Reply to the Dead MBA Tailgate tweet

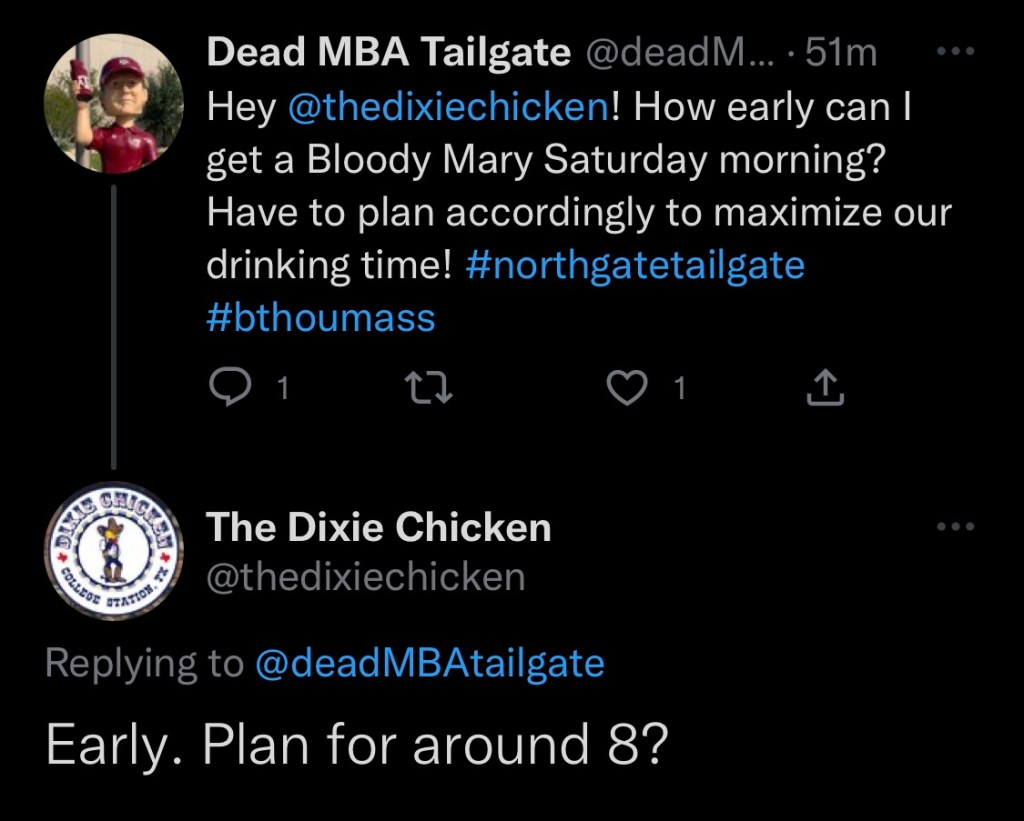231,389
